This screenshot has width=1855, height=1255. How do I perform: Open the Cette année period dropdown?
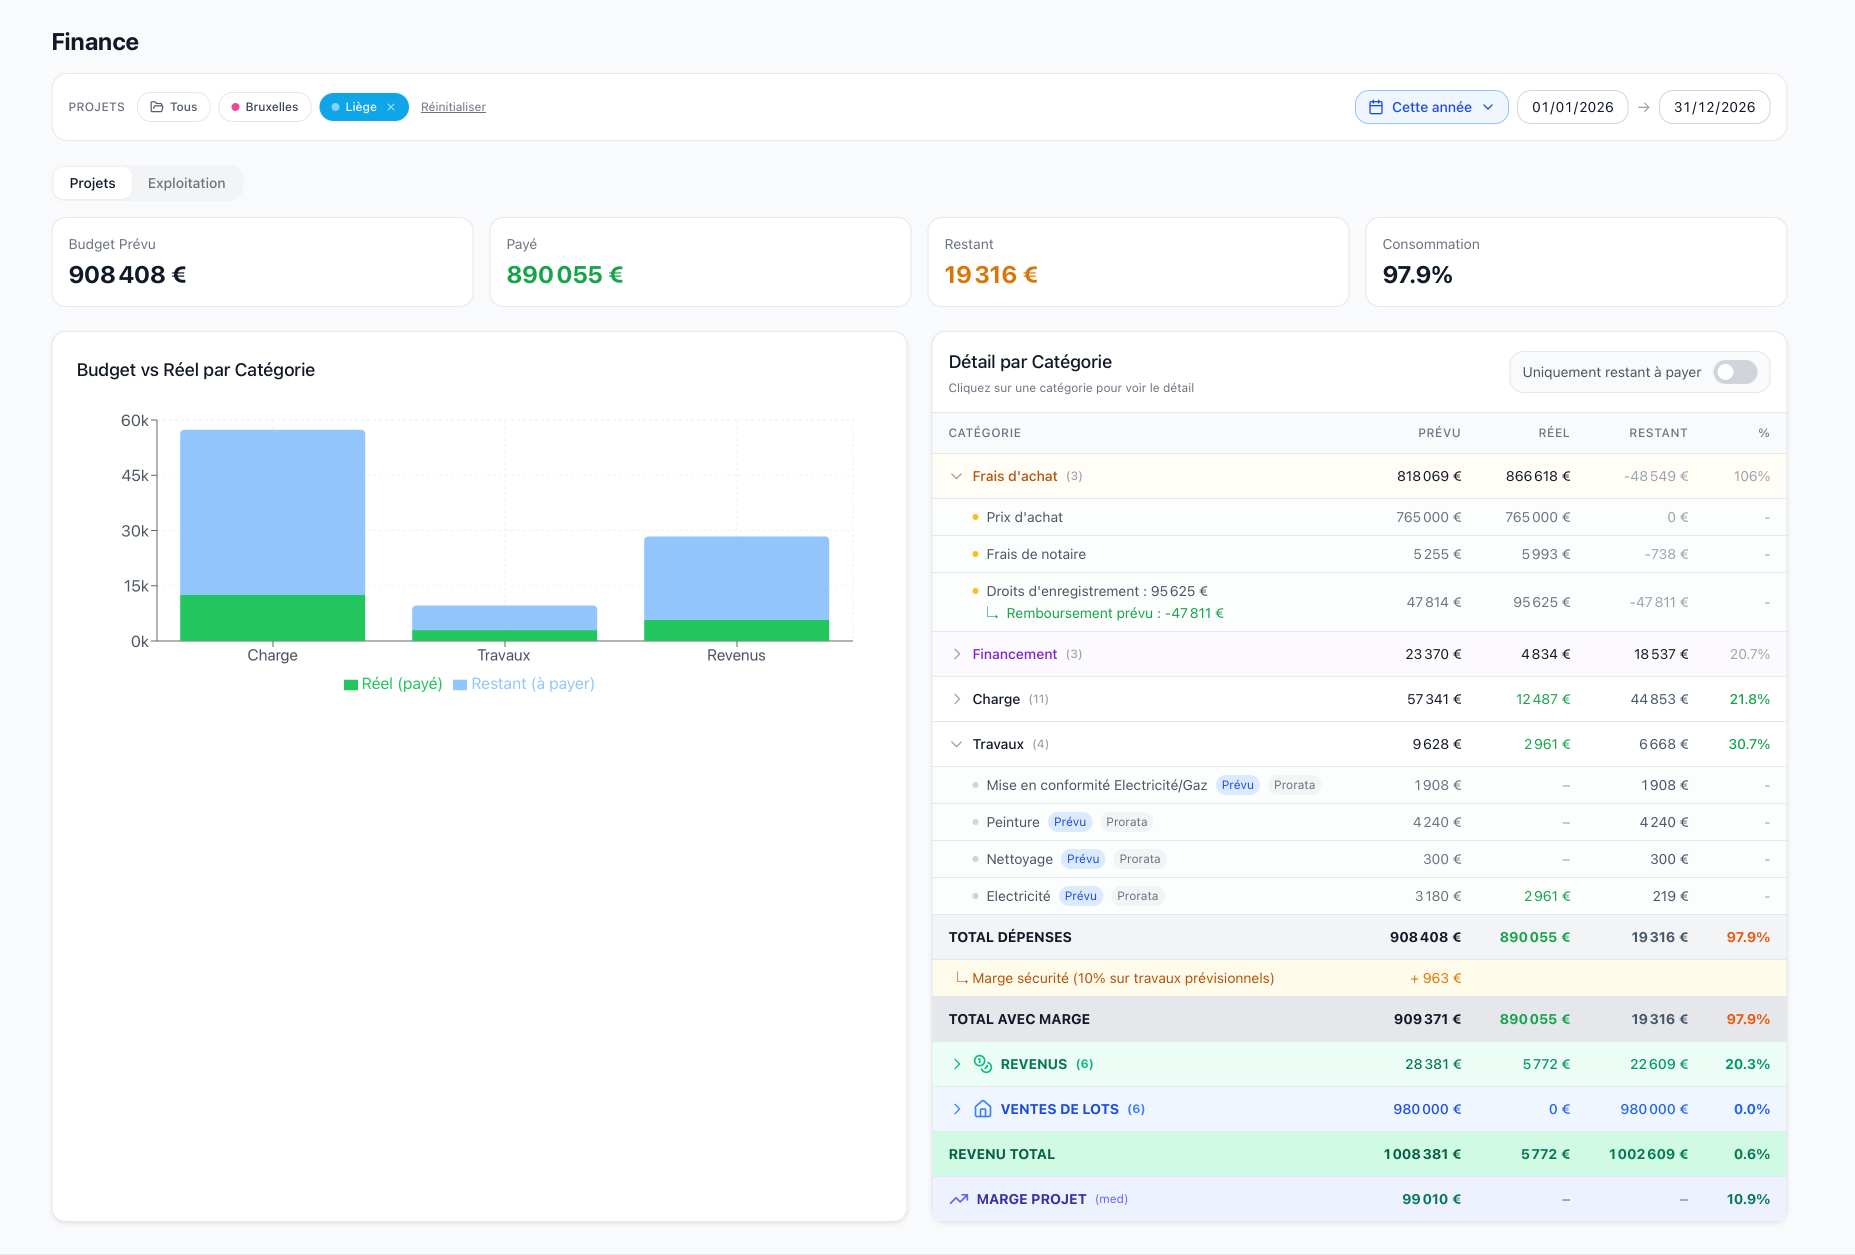coord(1431,107)
